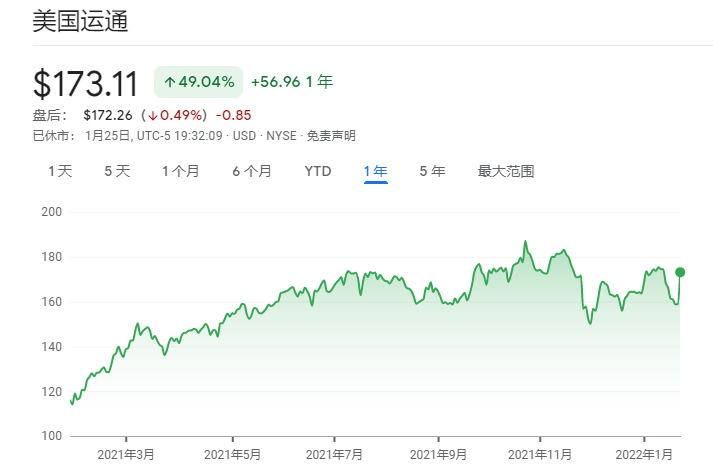Select the 1年 range tab
The image size is (713, 474).
point(376,171)
